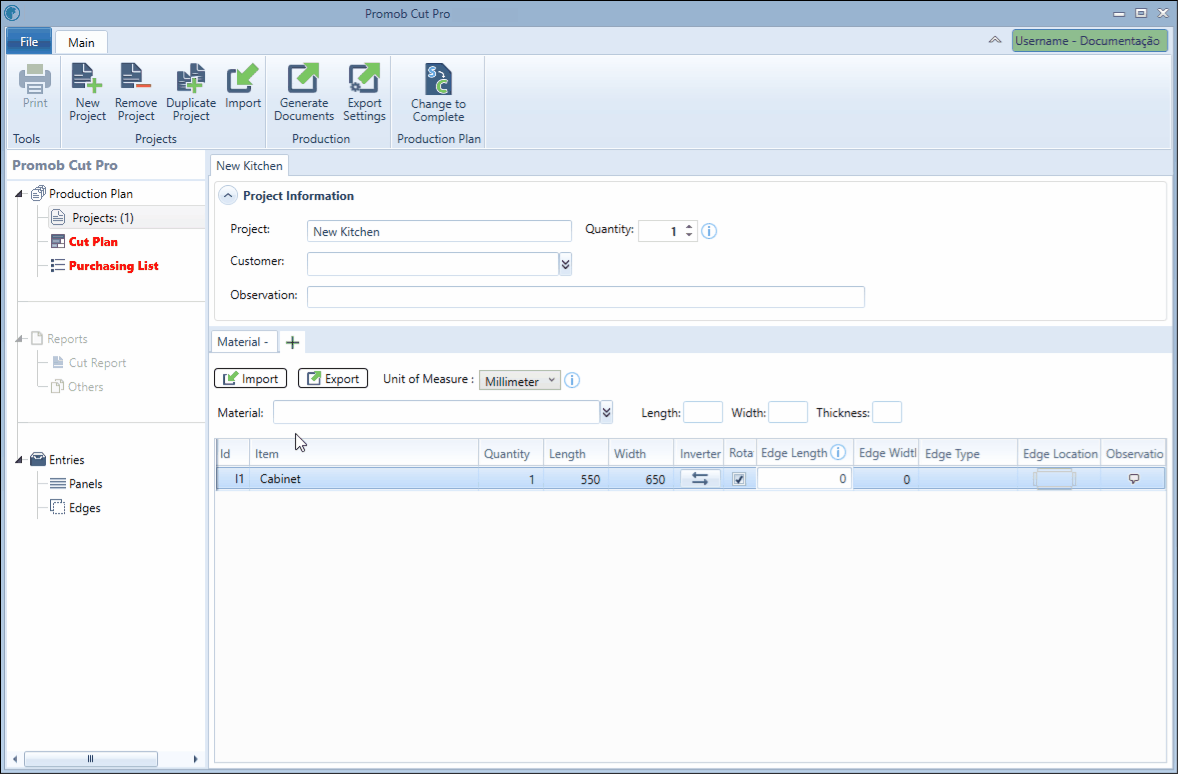Add new material tab with plus icon

tap(292, 342)
